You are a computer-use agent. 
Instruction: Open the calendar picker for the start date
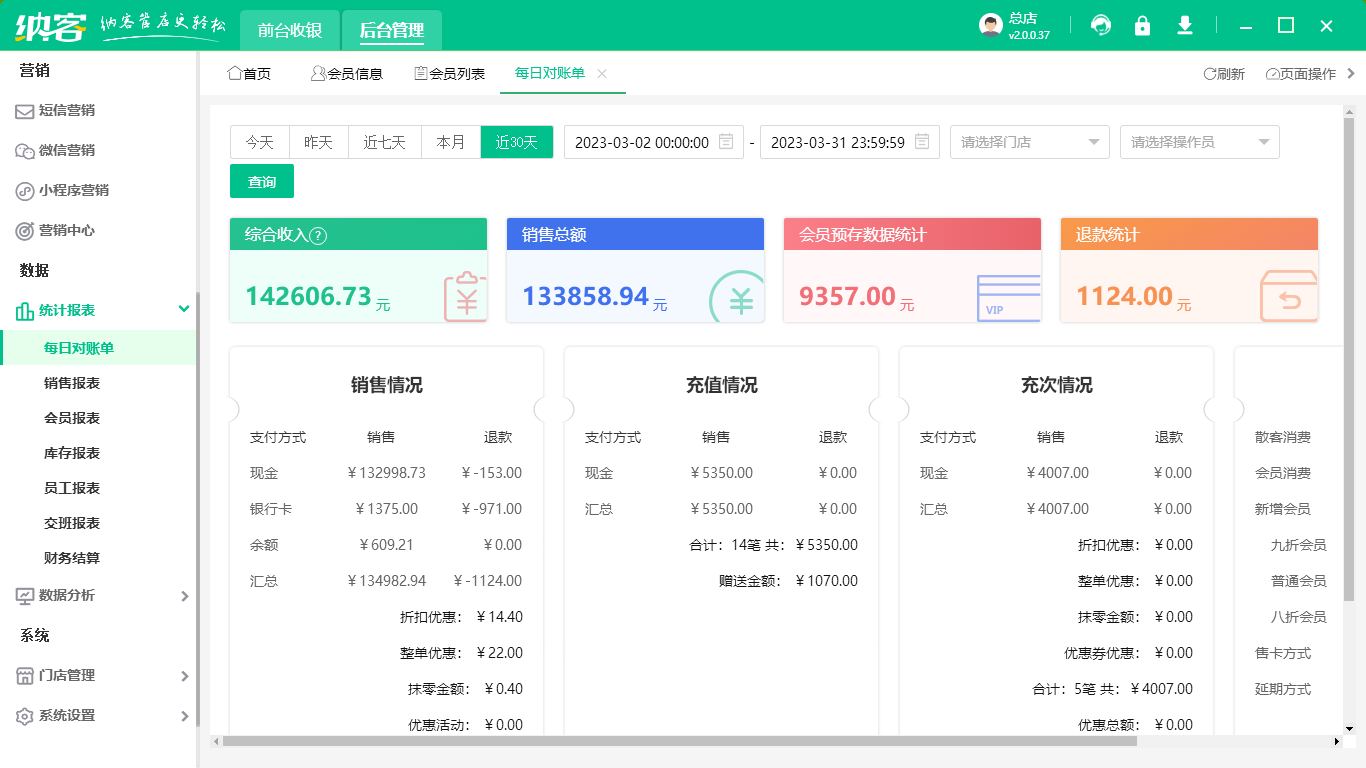[725, 142]
